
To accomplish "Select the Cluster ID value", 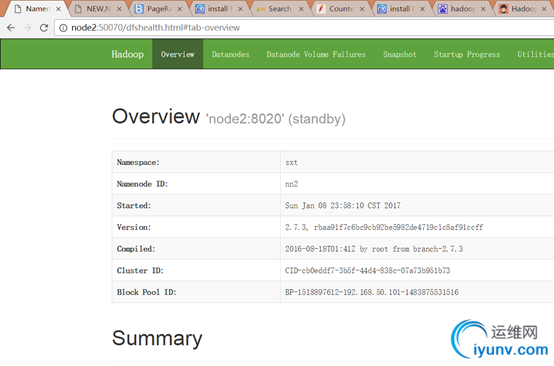I will coord(367,271).
